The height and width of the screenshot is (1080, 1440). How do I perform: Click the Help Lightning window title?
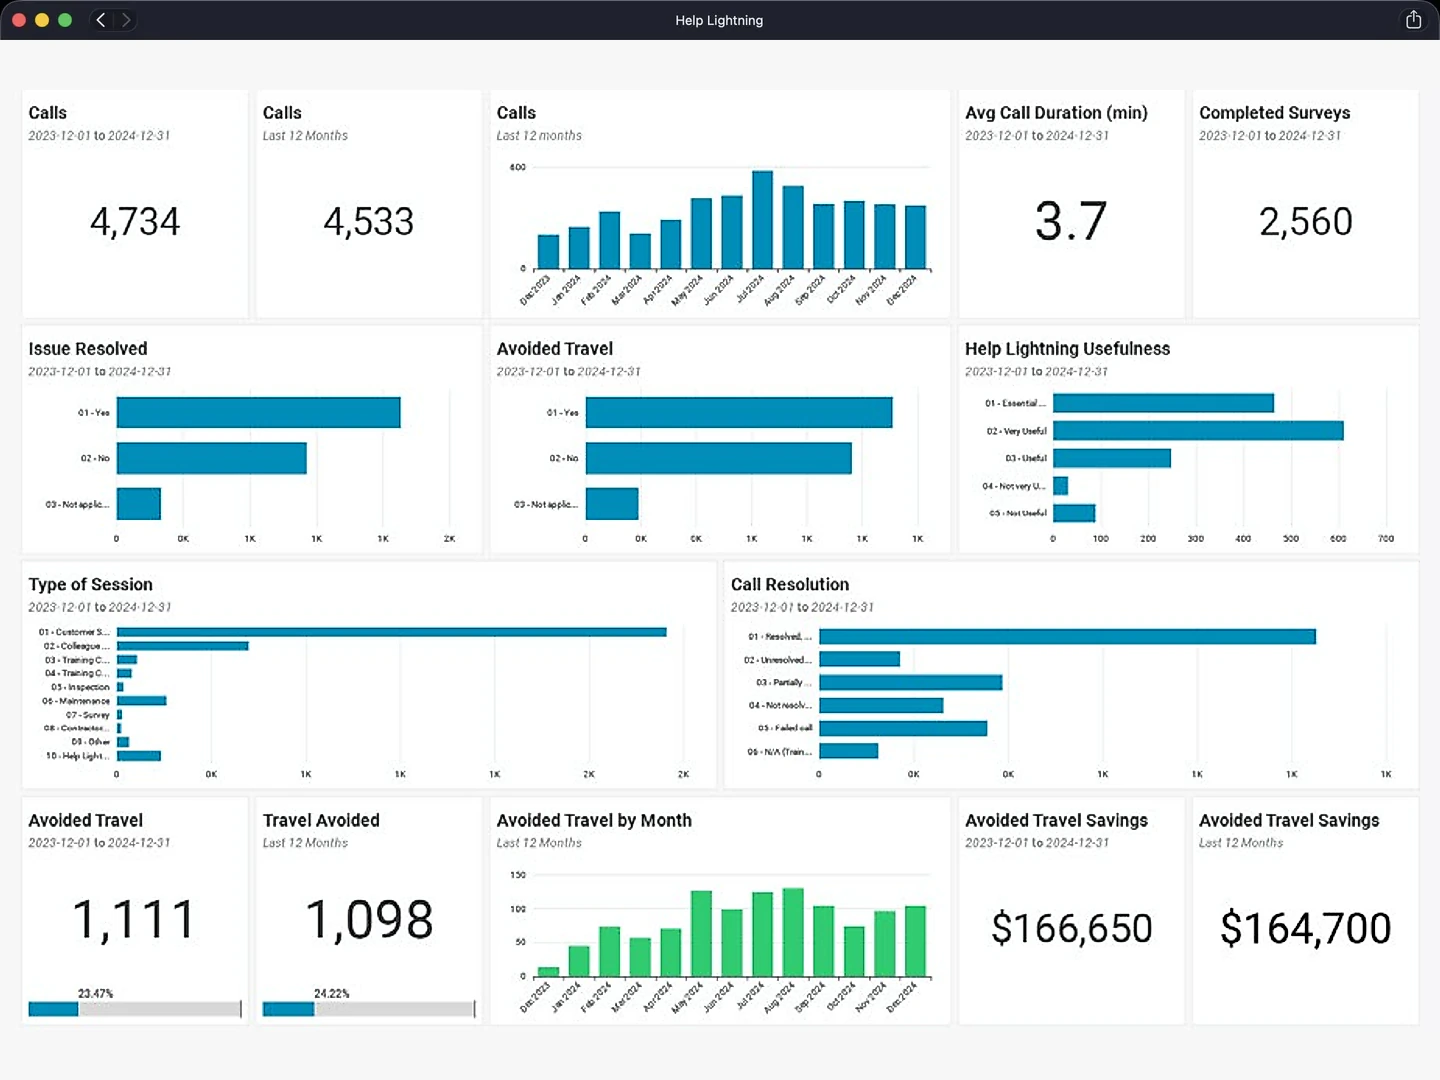click(719, 20)
